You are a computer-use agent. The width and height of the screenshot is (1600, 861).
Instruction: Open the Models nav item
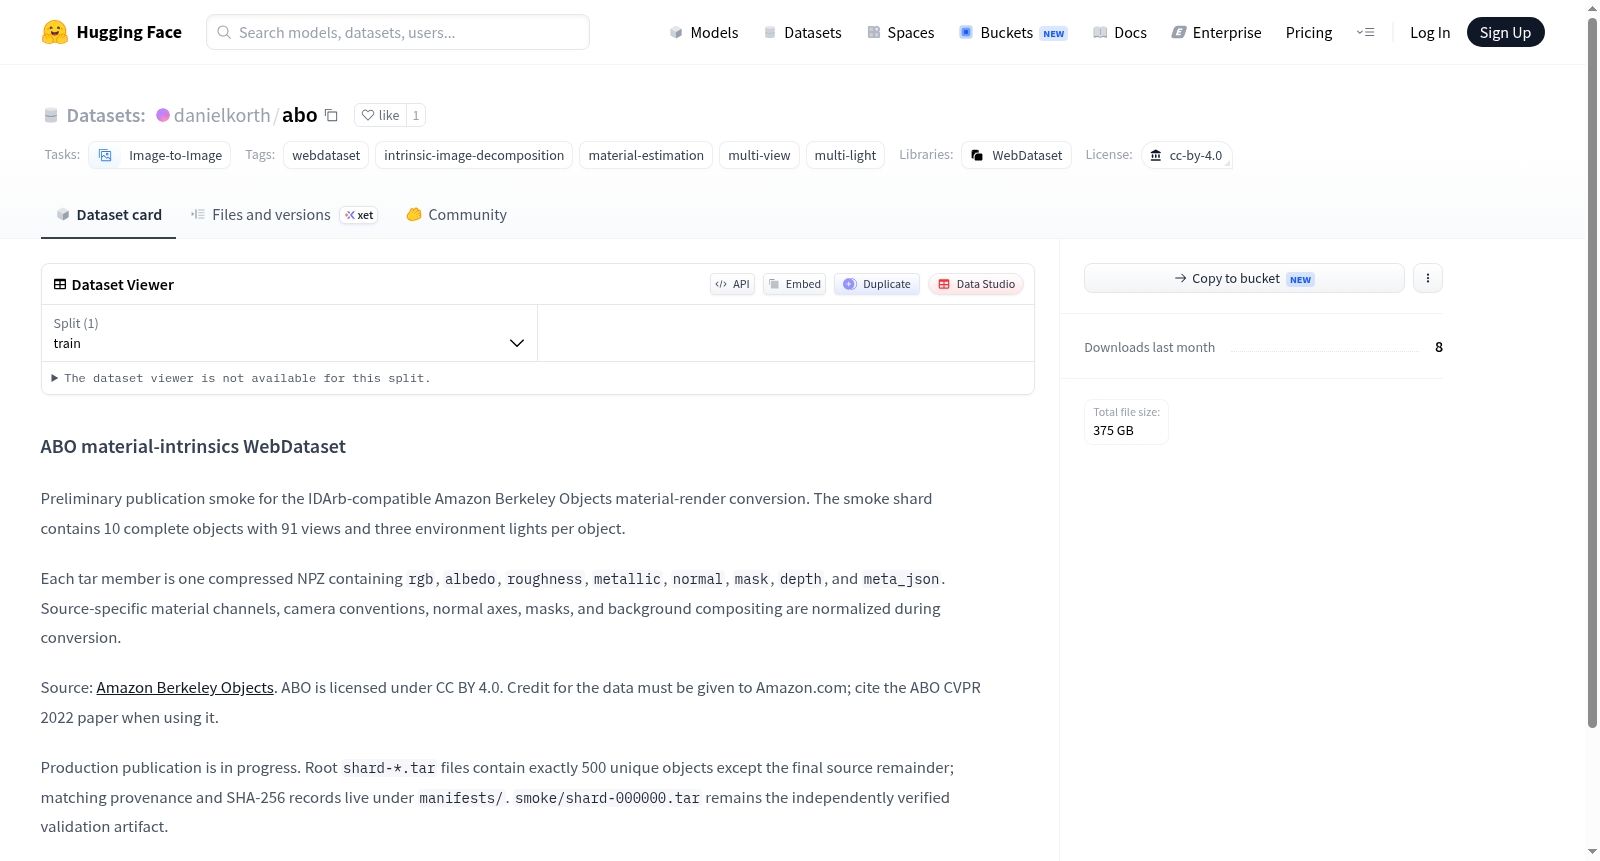pos(704,32)
